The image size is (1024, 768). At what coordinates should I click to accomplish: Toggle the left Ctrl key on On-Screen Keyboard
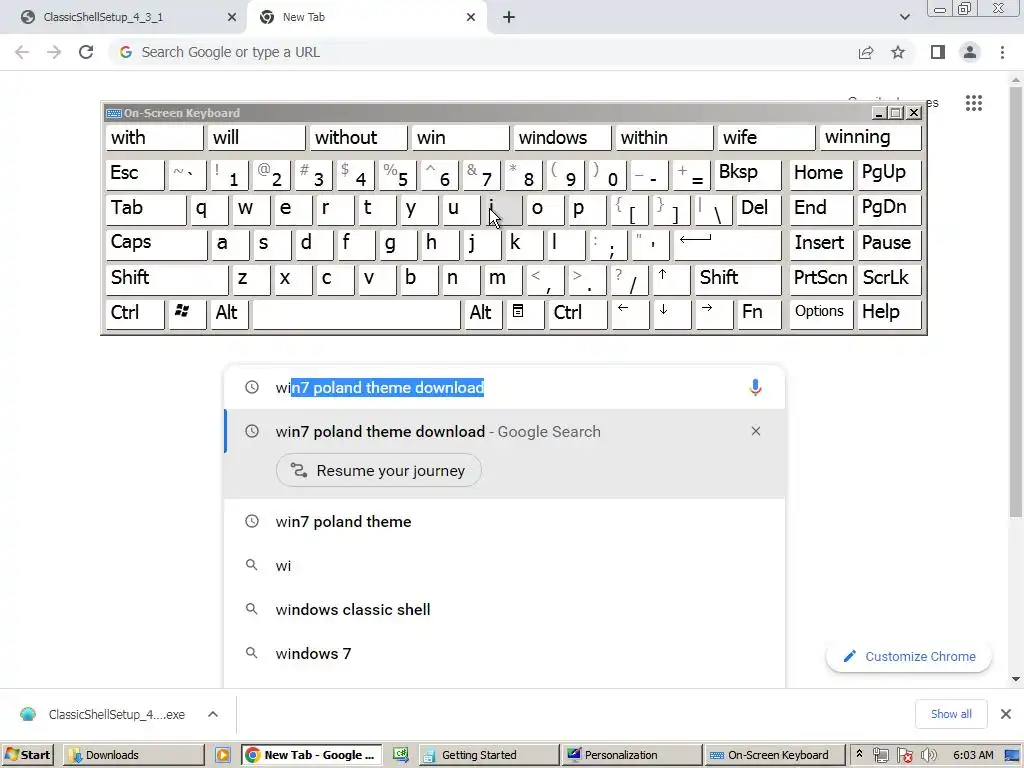[135, 314]
